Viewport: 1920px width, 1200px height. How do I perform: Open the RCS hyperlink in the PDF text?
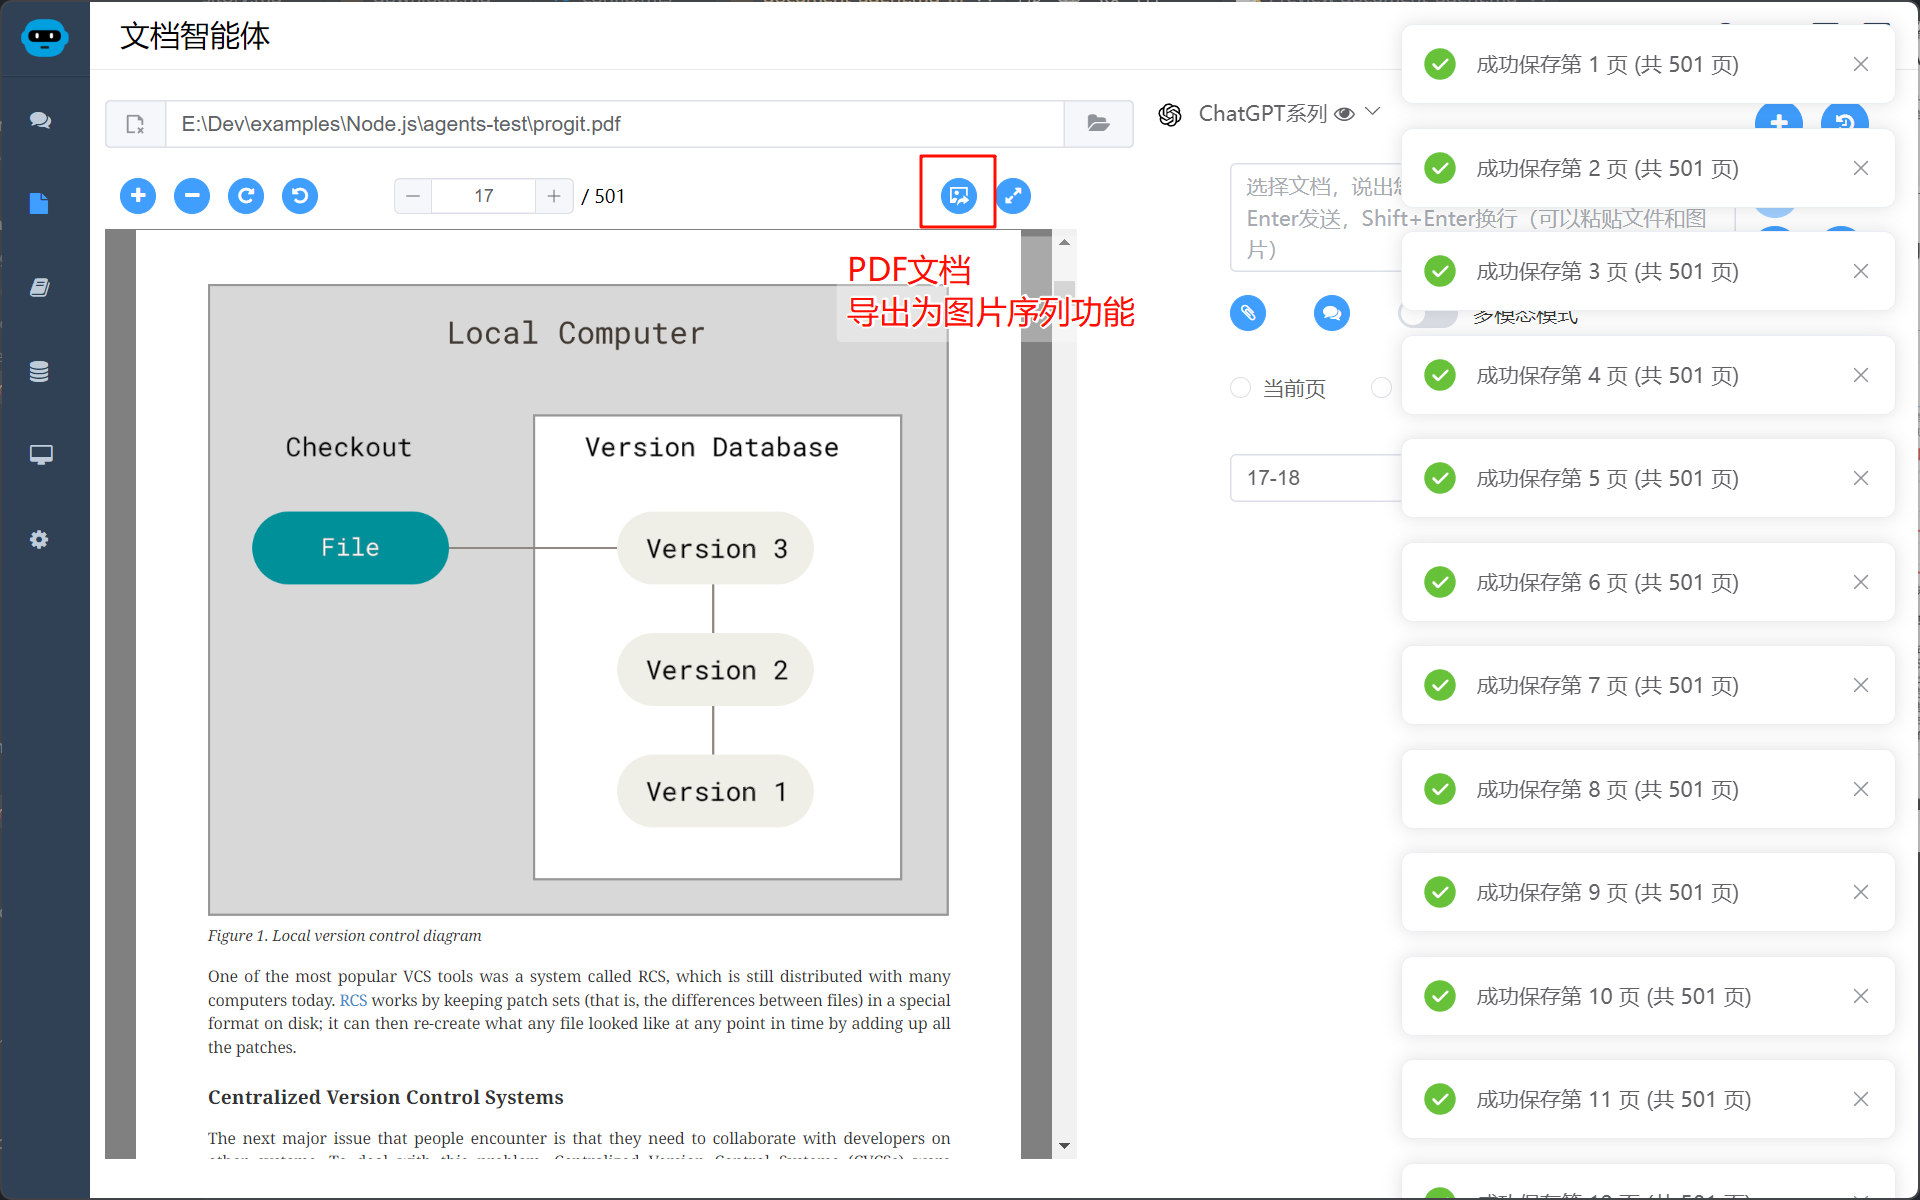(353, 1000)
